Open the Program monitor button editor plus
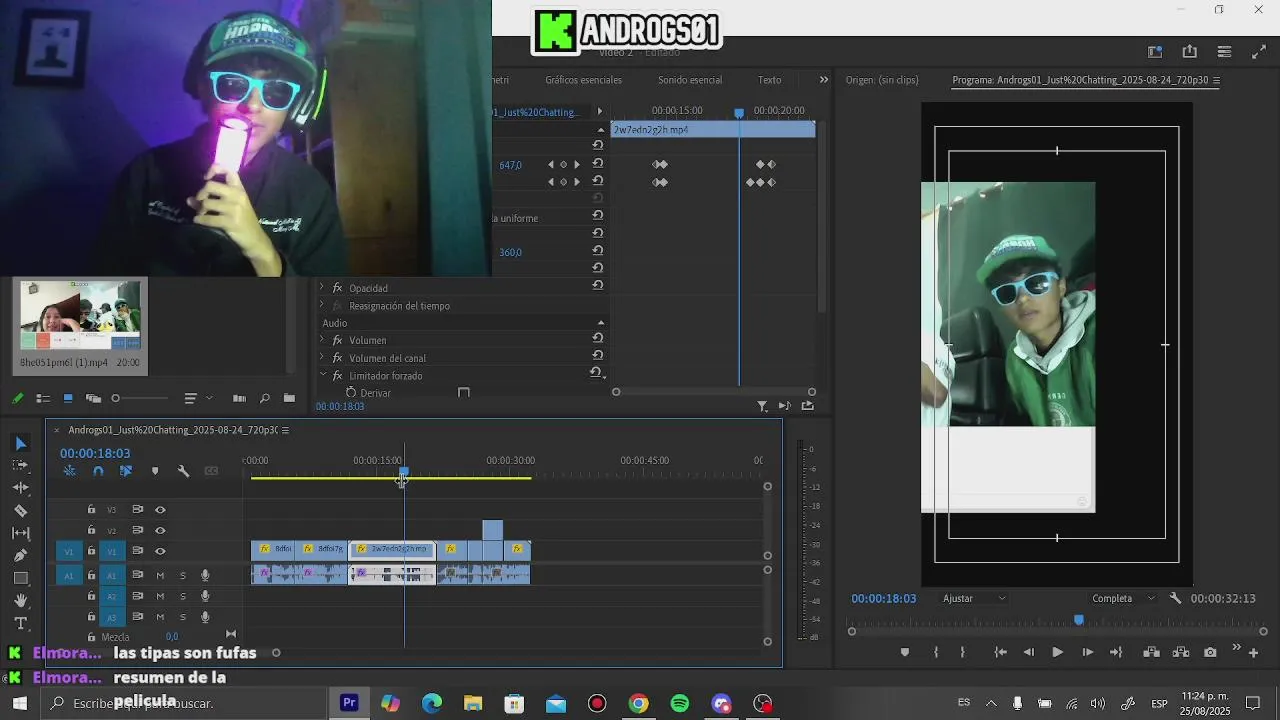Screen dimensions: 1280x720 1253,653
